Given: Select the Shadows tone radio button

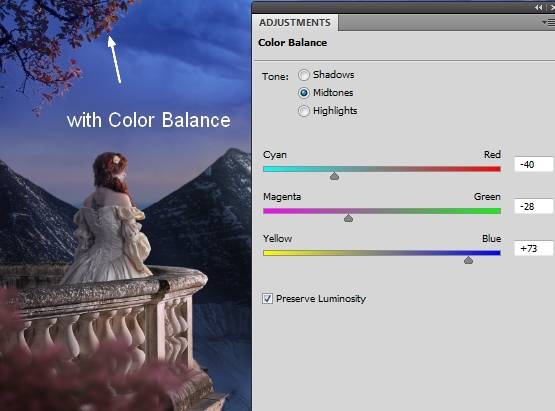Looking at the screenshot, I should [304, 75].
